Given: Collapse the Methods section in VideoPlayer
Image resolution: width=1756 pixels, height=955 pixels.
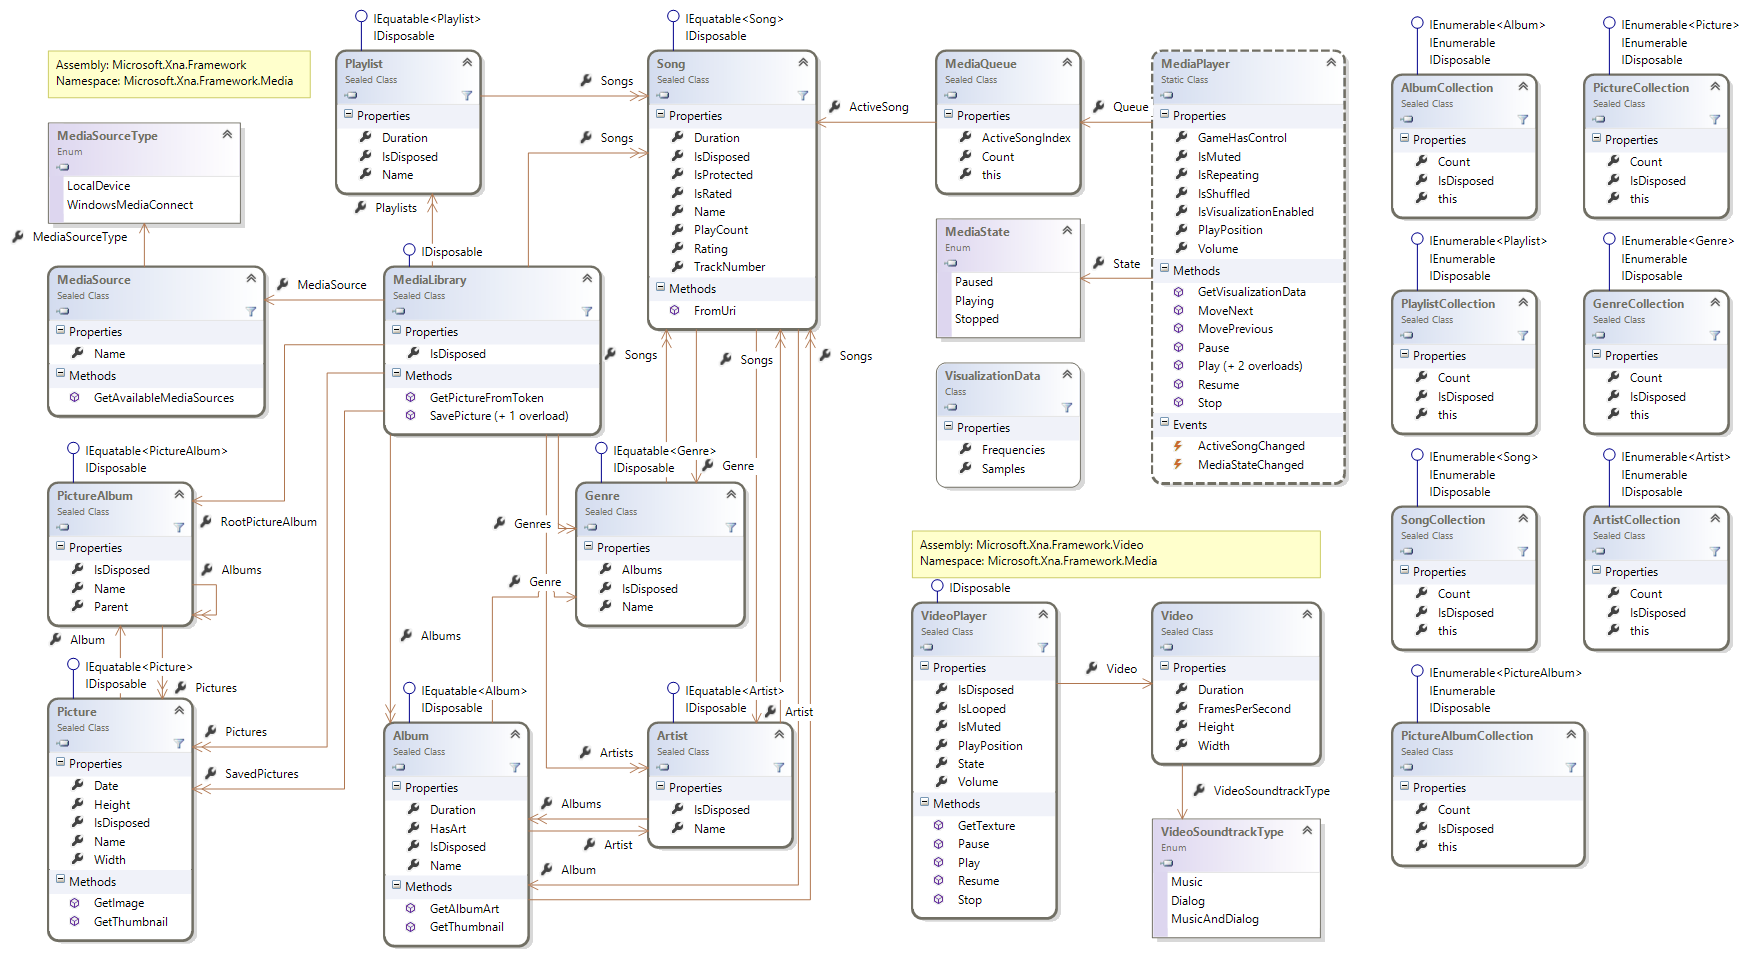Looking at the screenshot, I should click(x=925, y=803).
